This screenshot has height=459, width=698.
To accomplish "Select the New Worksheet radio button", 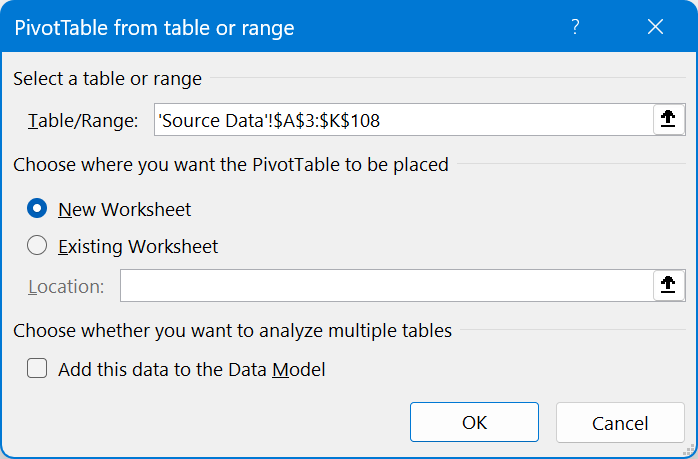I will [x=38, y=209].
